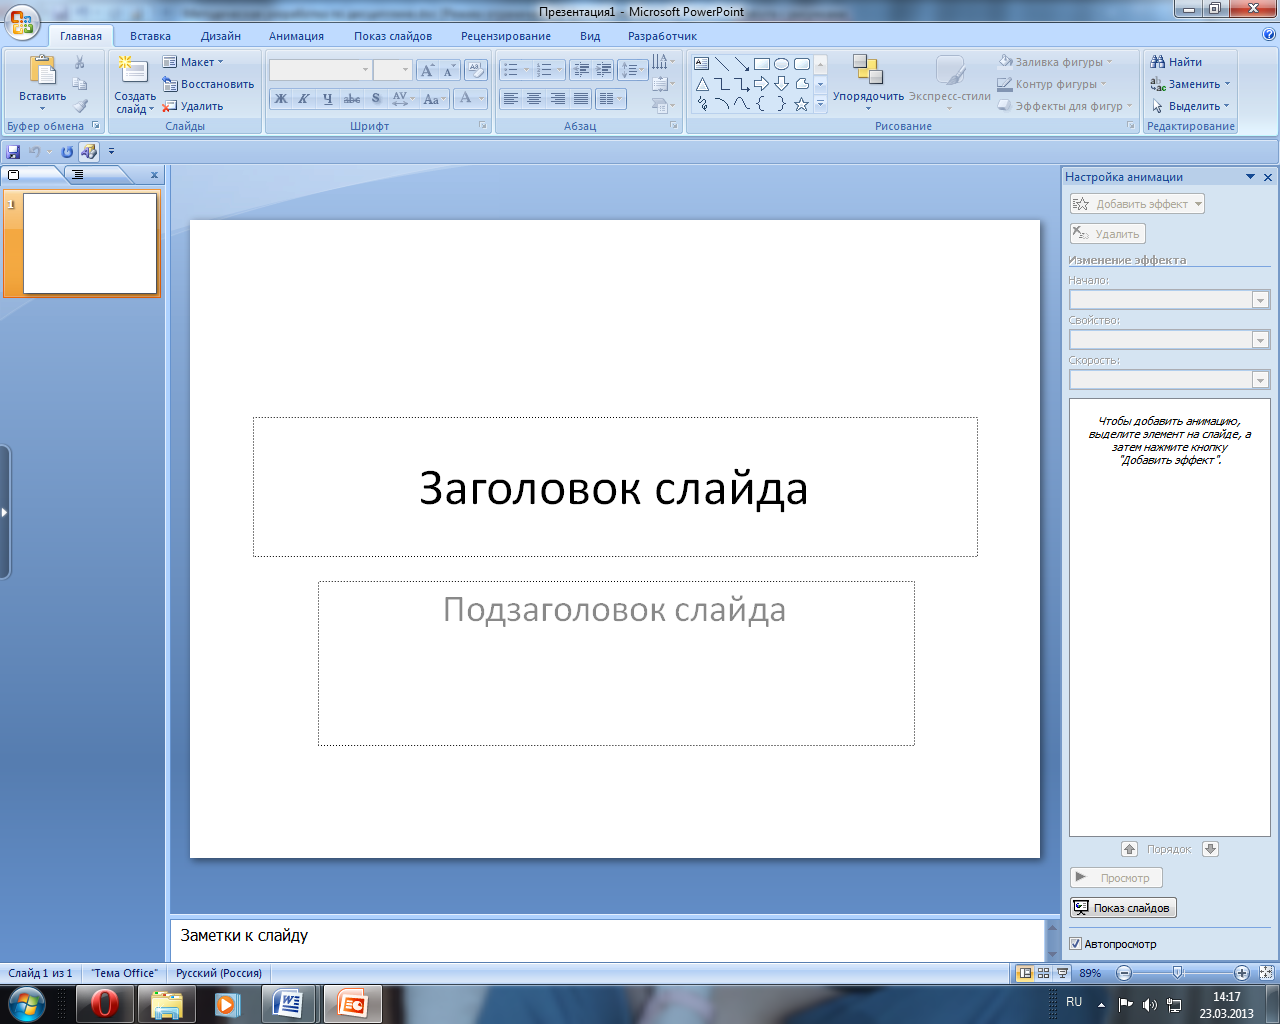Click the Save floppy disk icon

[x=13, y=152]
